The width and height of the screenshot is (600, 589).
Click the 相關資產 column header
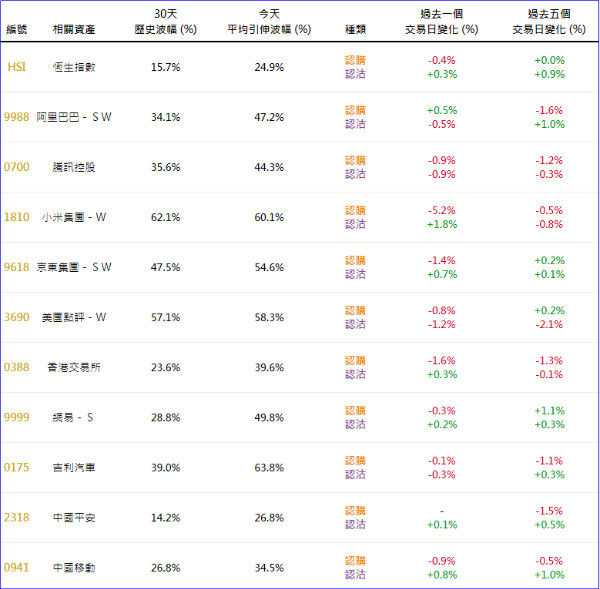click(x=74, y=29)
